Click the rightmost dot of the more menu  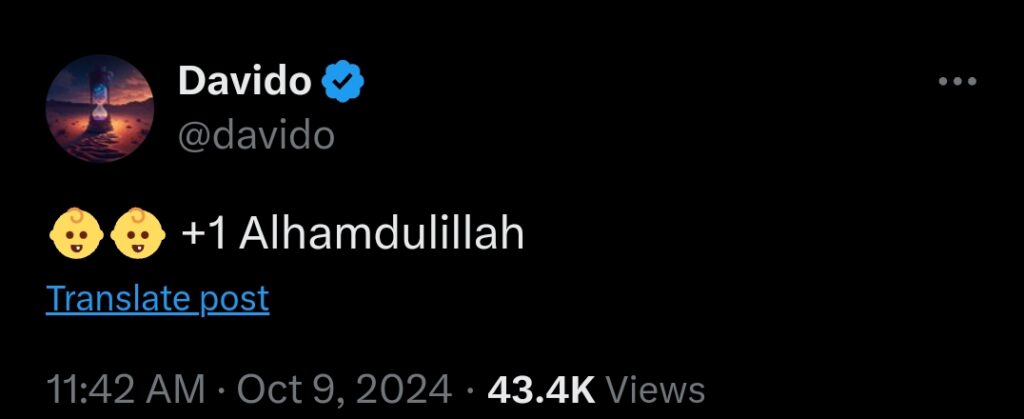pos(972,82)
